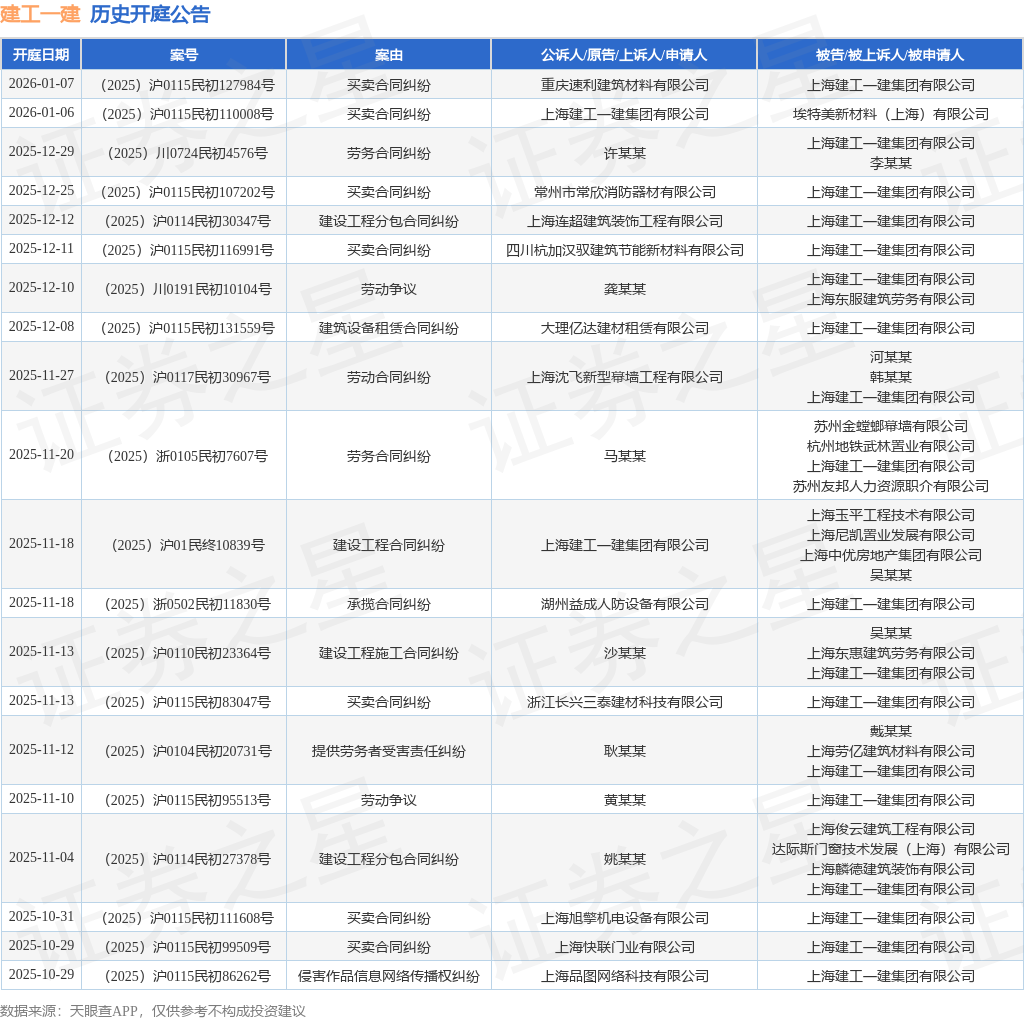Click the date 2026-01-06
The width and height of the screenshot is (1024, 1020).
coord(41,112)
